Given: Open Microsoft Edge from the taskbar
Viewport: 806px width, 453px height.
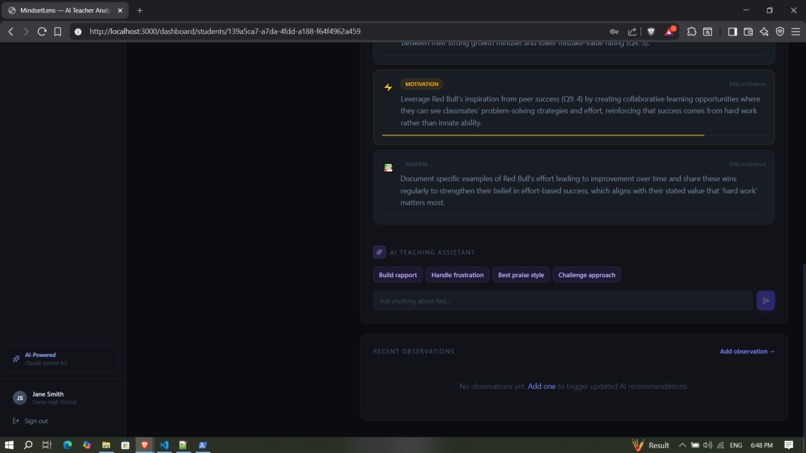Looking at the screenshot, I should click(67, 445).
